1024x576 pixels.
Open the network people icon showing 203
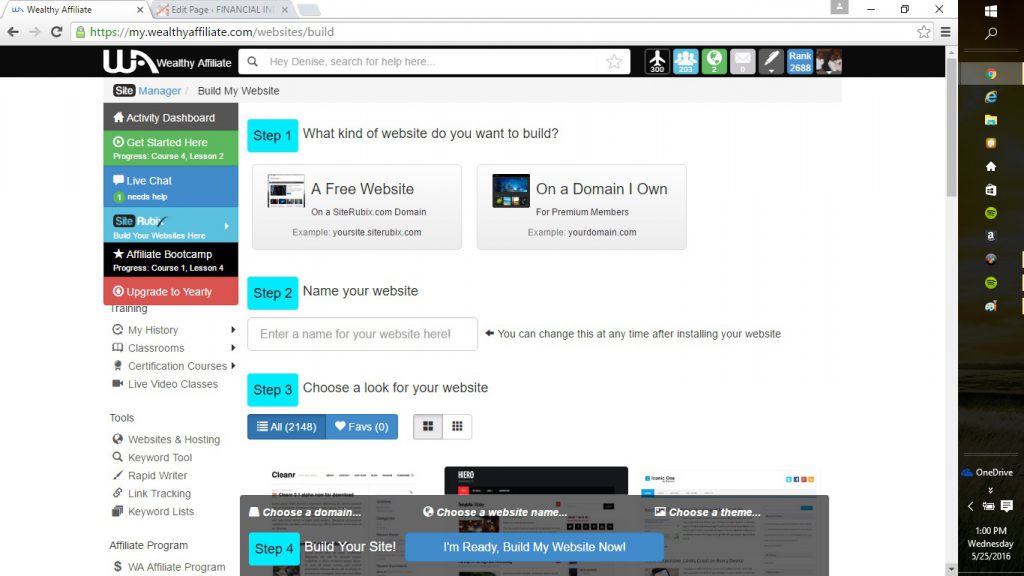pyautogui.click(x=686, y=61)
